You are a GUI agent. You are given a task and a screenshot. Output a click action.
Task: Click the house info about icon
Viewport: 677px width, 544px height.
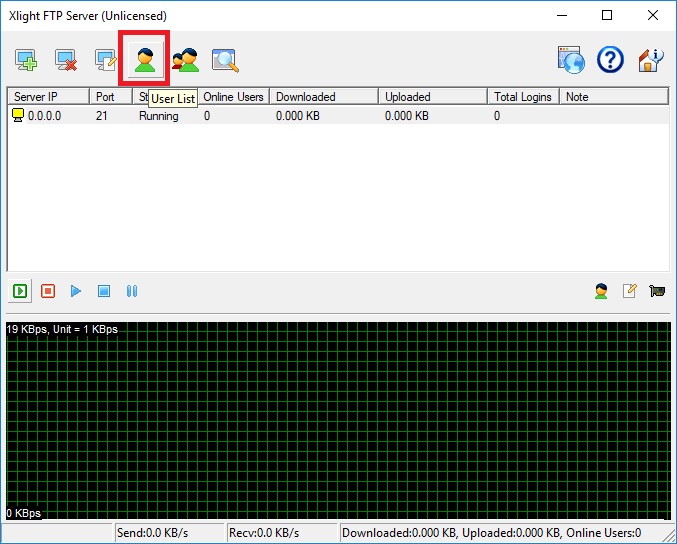[650, 60]
